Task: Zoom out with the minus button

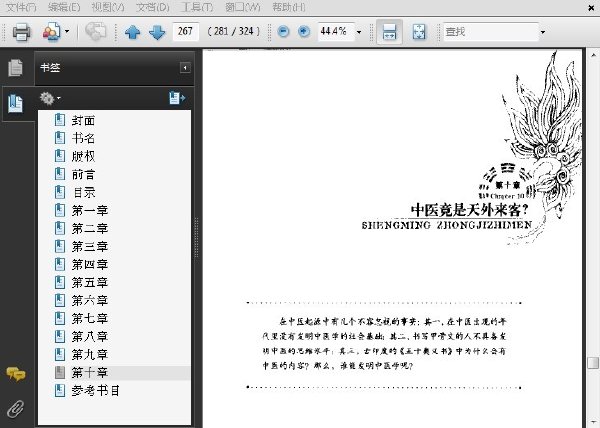Action: pos(283,31)
